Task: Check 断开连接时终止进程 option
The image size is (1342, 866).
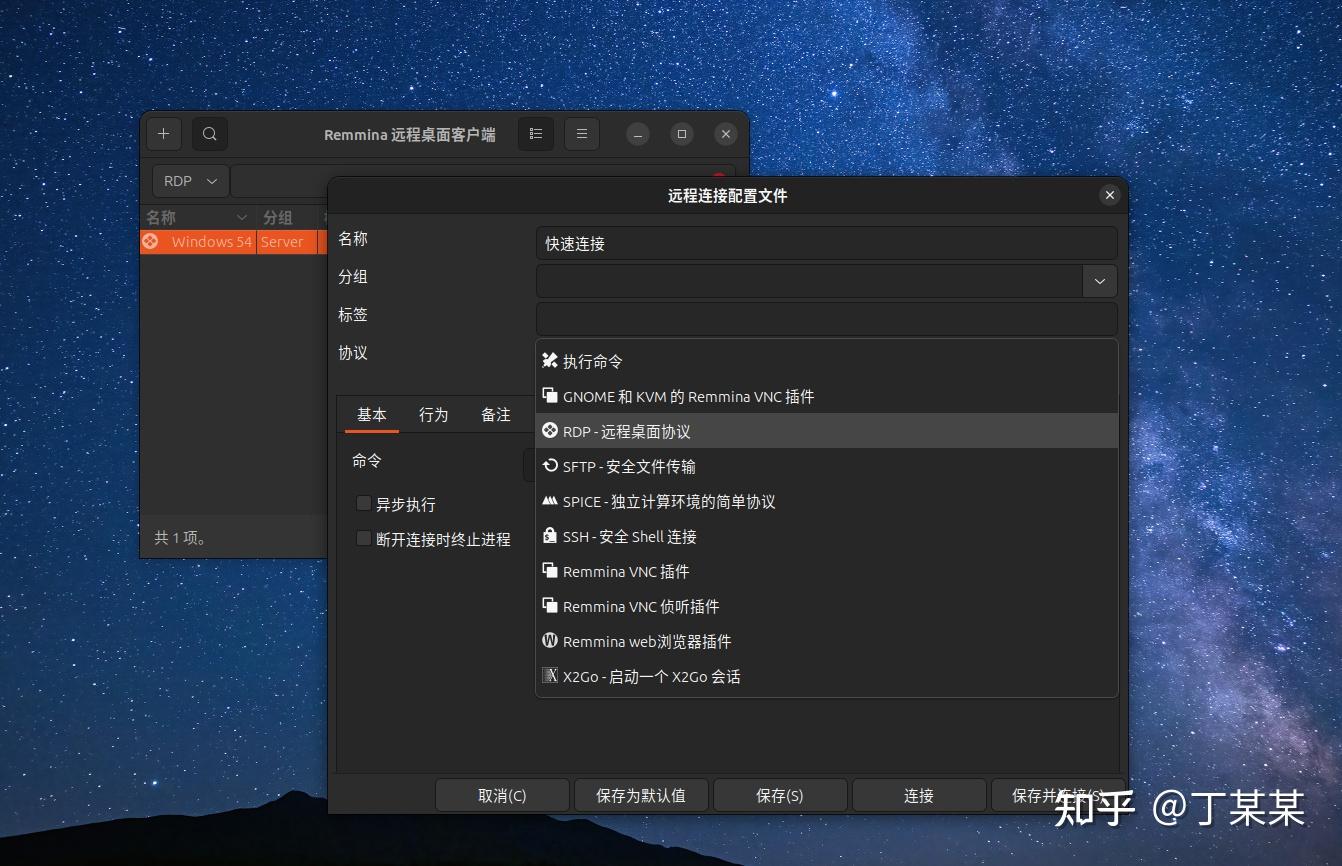Action: (364, 539)
